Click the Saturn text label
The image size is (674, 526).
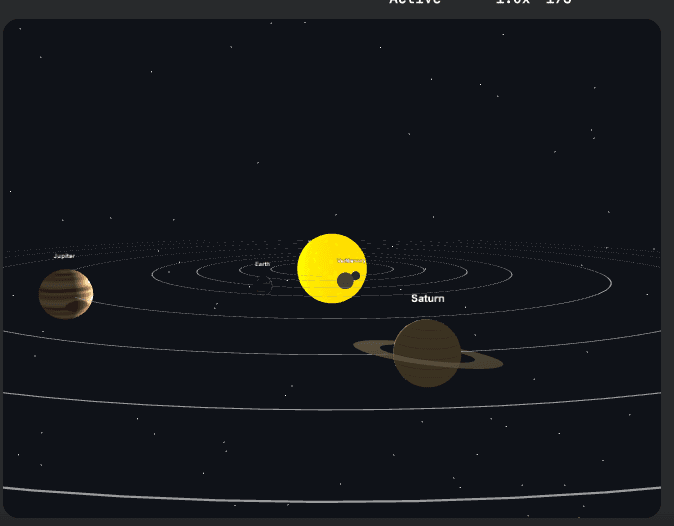tap(428, 299)
